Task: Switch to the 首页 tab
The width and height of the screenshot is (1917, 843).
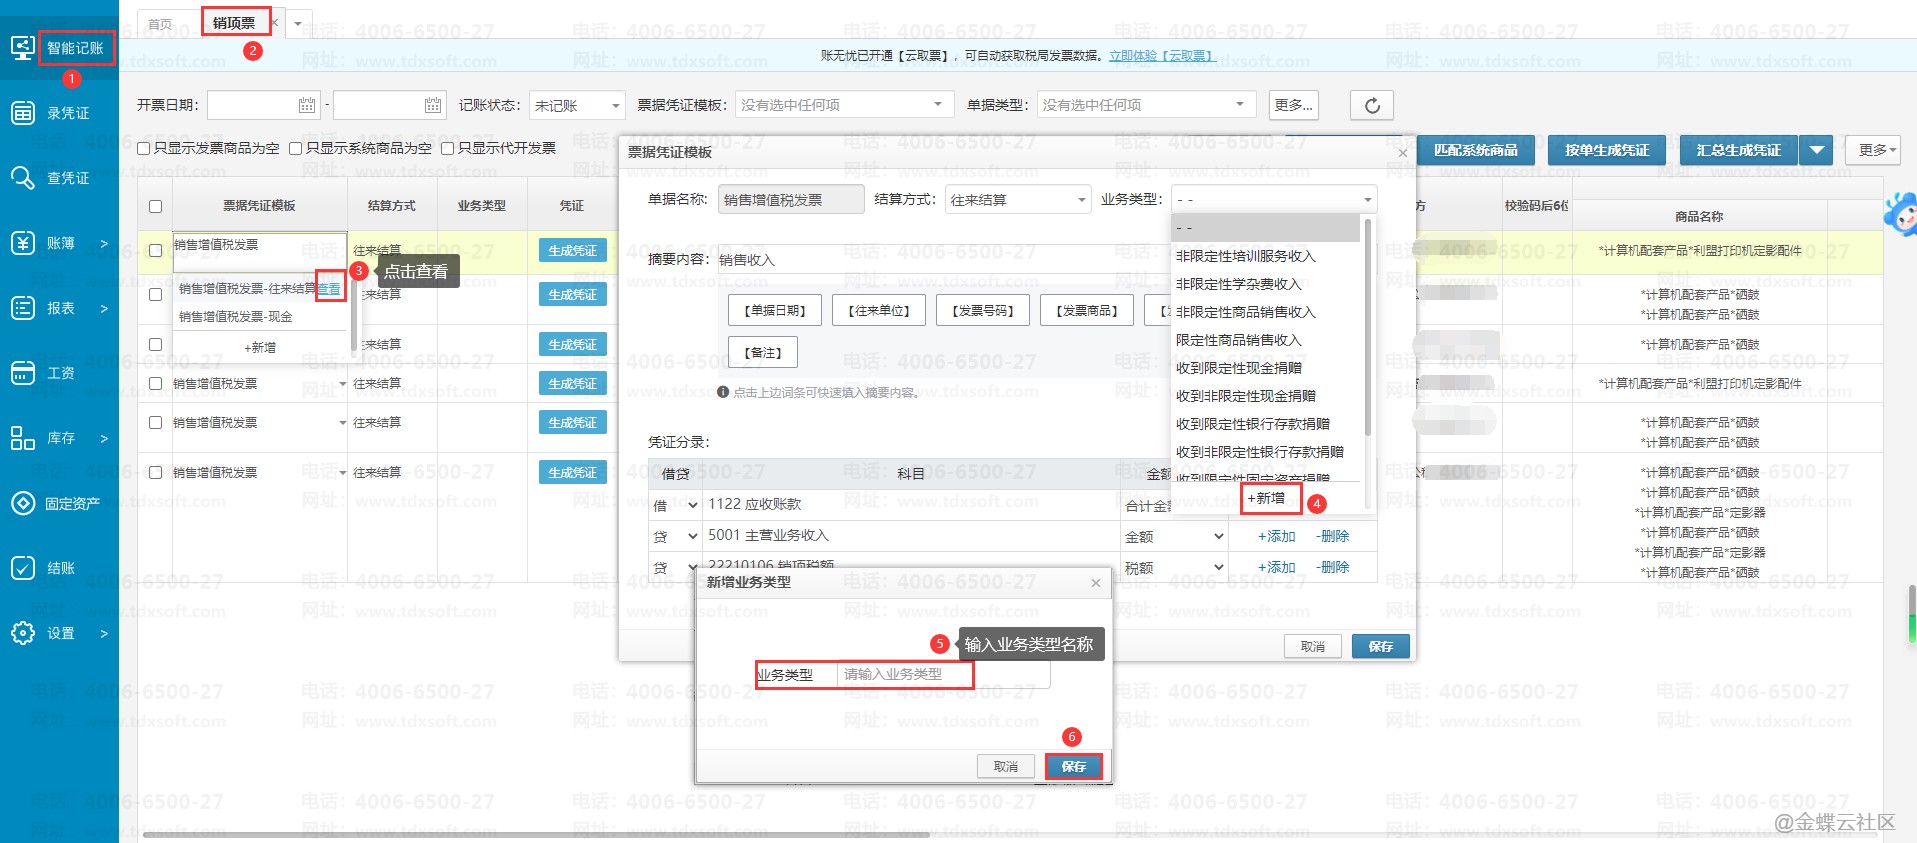Action: coord(160,24)
